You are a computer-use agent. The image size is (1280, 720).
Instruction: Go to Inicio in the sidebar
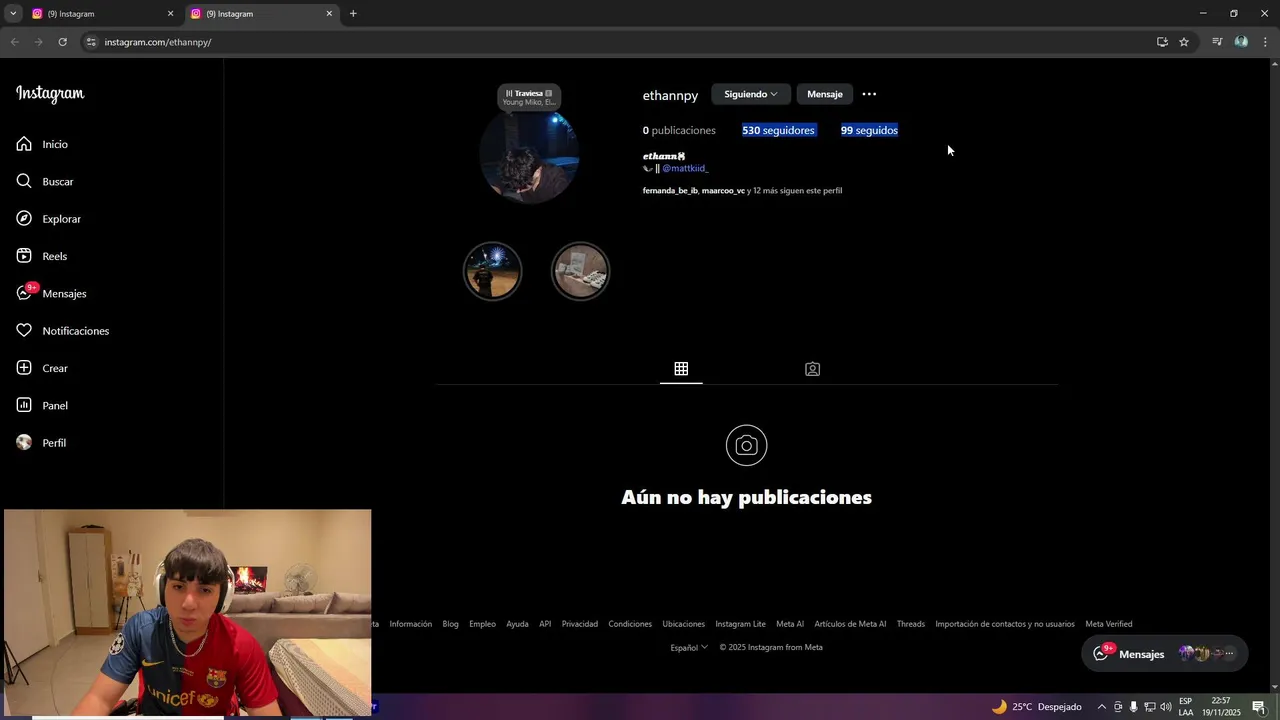(42, 144)
